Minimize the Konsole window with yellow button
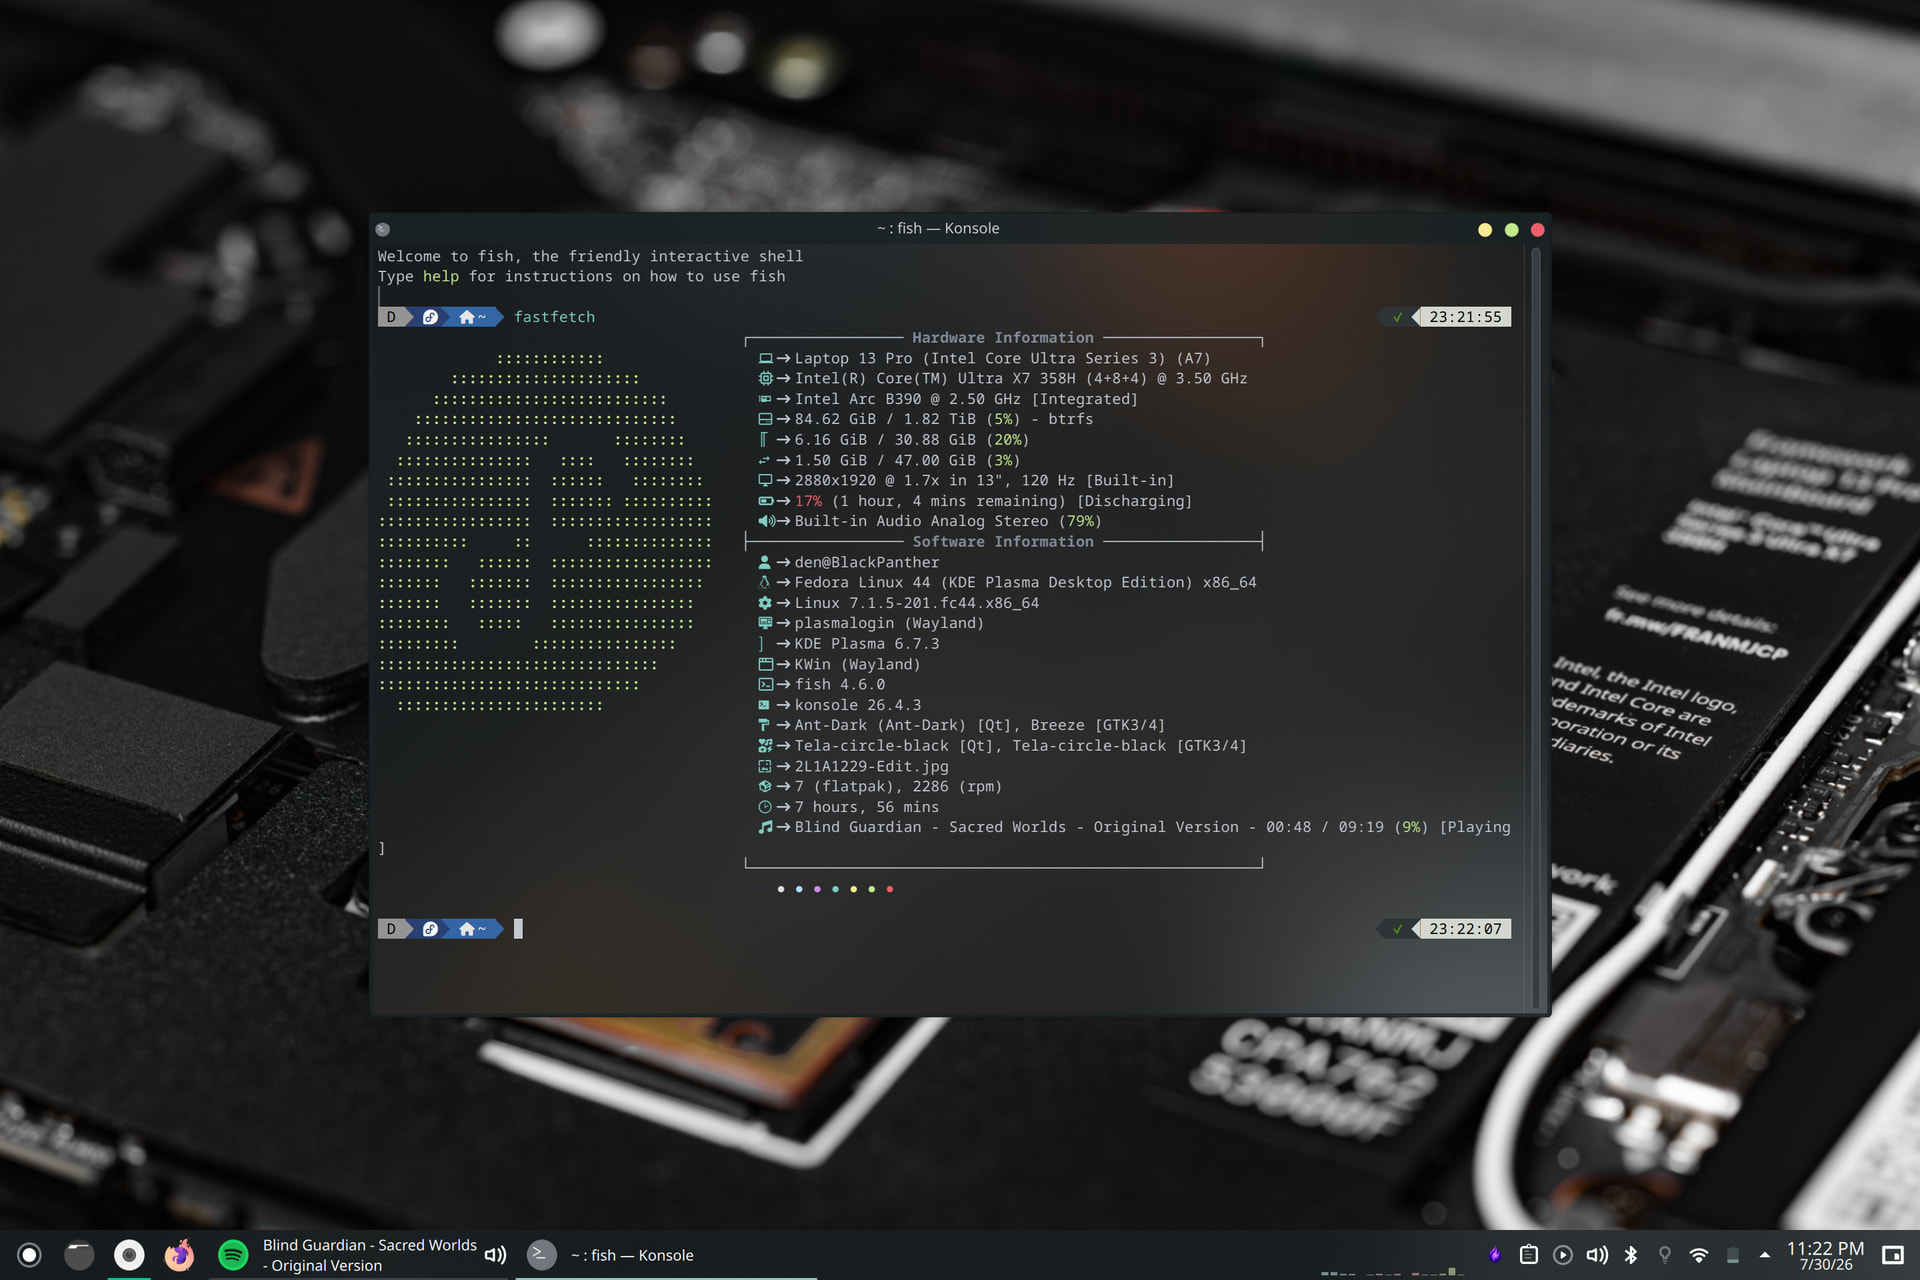The image size is (1920, 1280). click(x=1485, y=230)
